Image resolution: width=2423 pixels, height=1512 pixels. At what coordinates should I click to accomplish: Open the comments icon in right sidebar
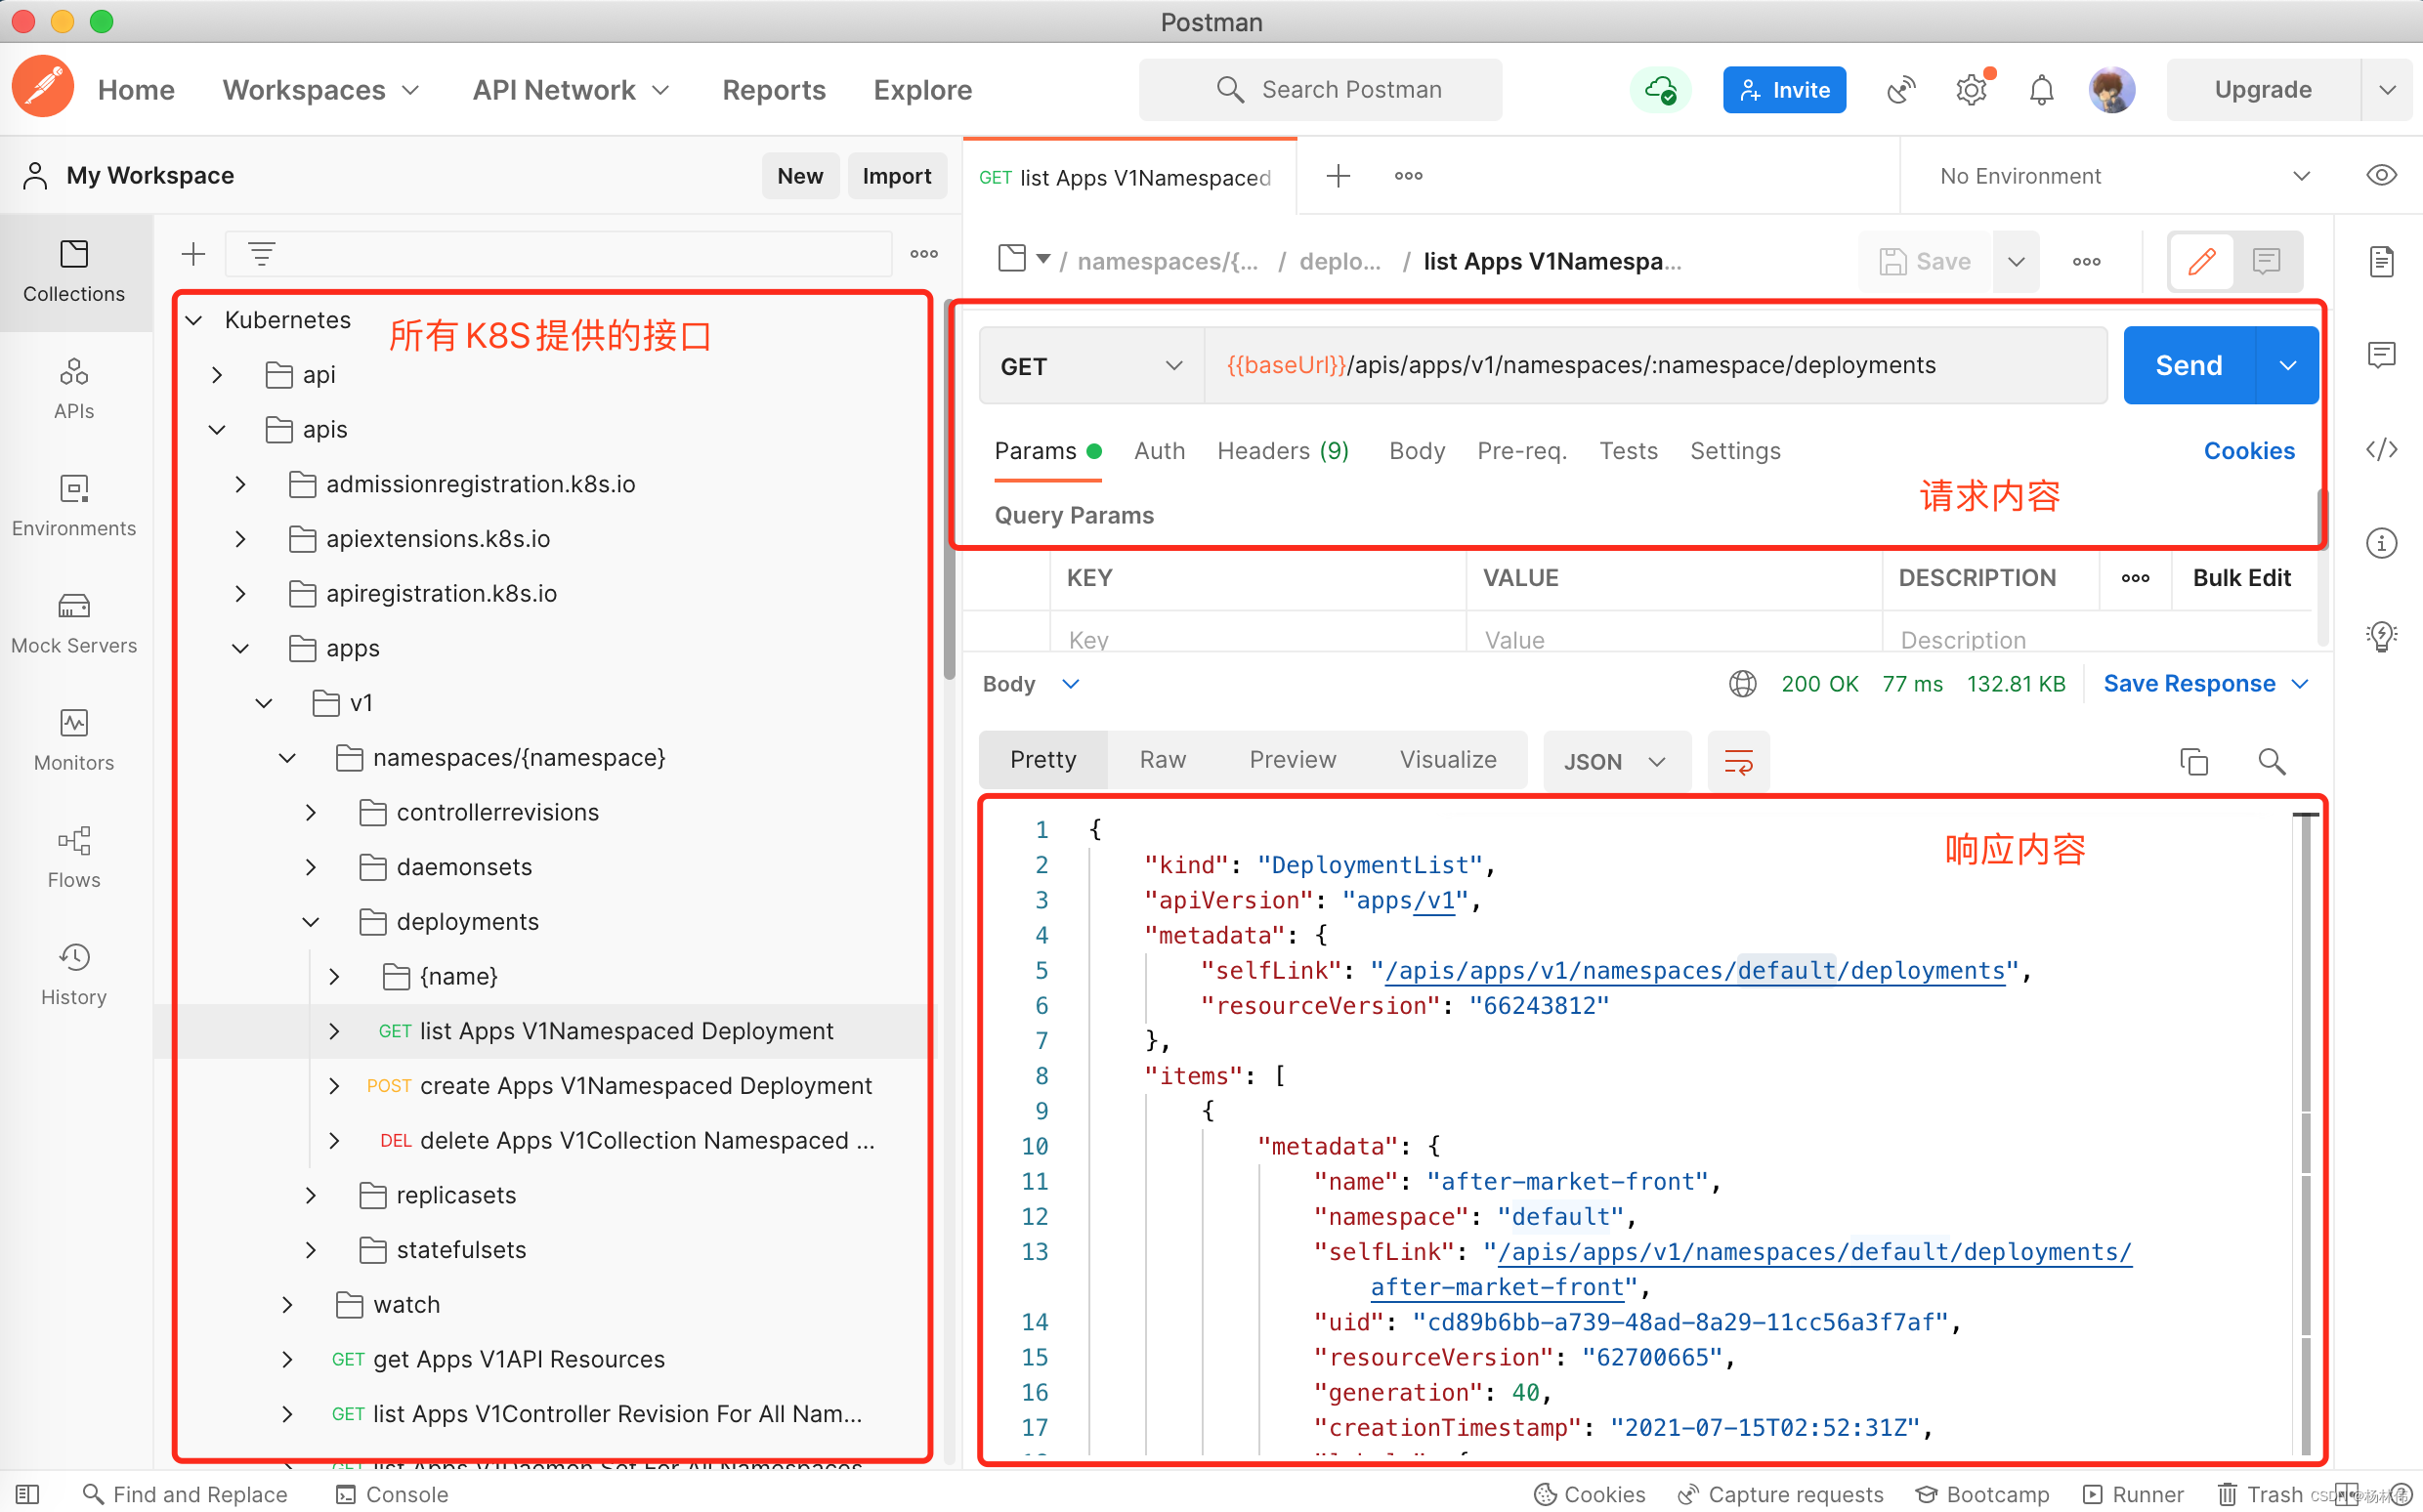[x=2381, y=355]
